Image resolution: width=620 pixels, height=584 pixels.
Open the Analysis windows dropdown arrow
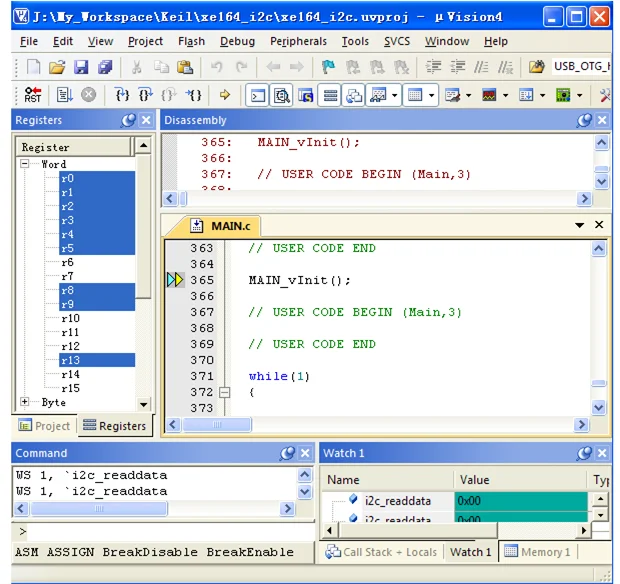pyautogui.click(x=505, y=95)
